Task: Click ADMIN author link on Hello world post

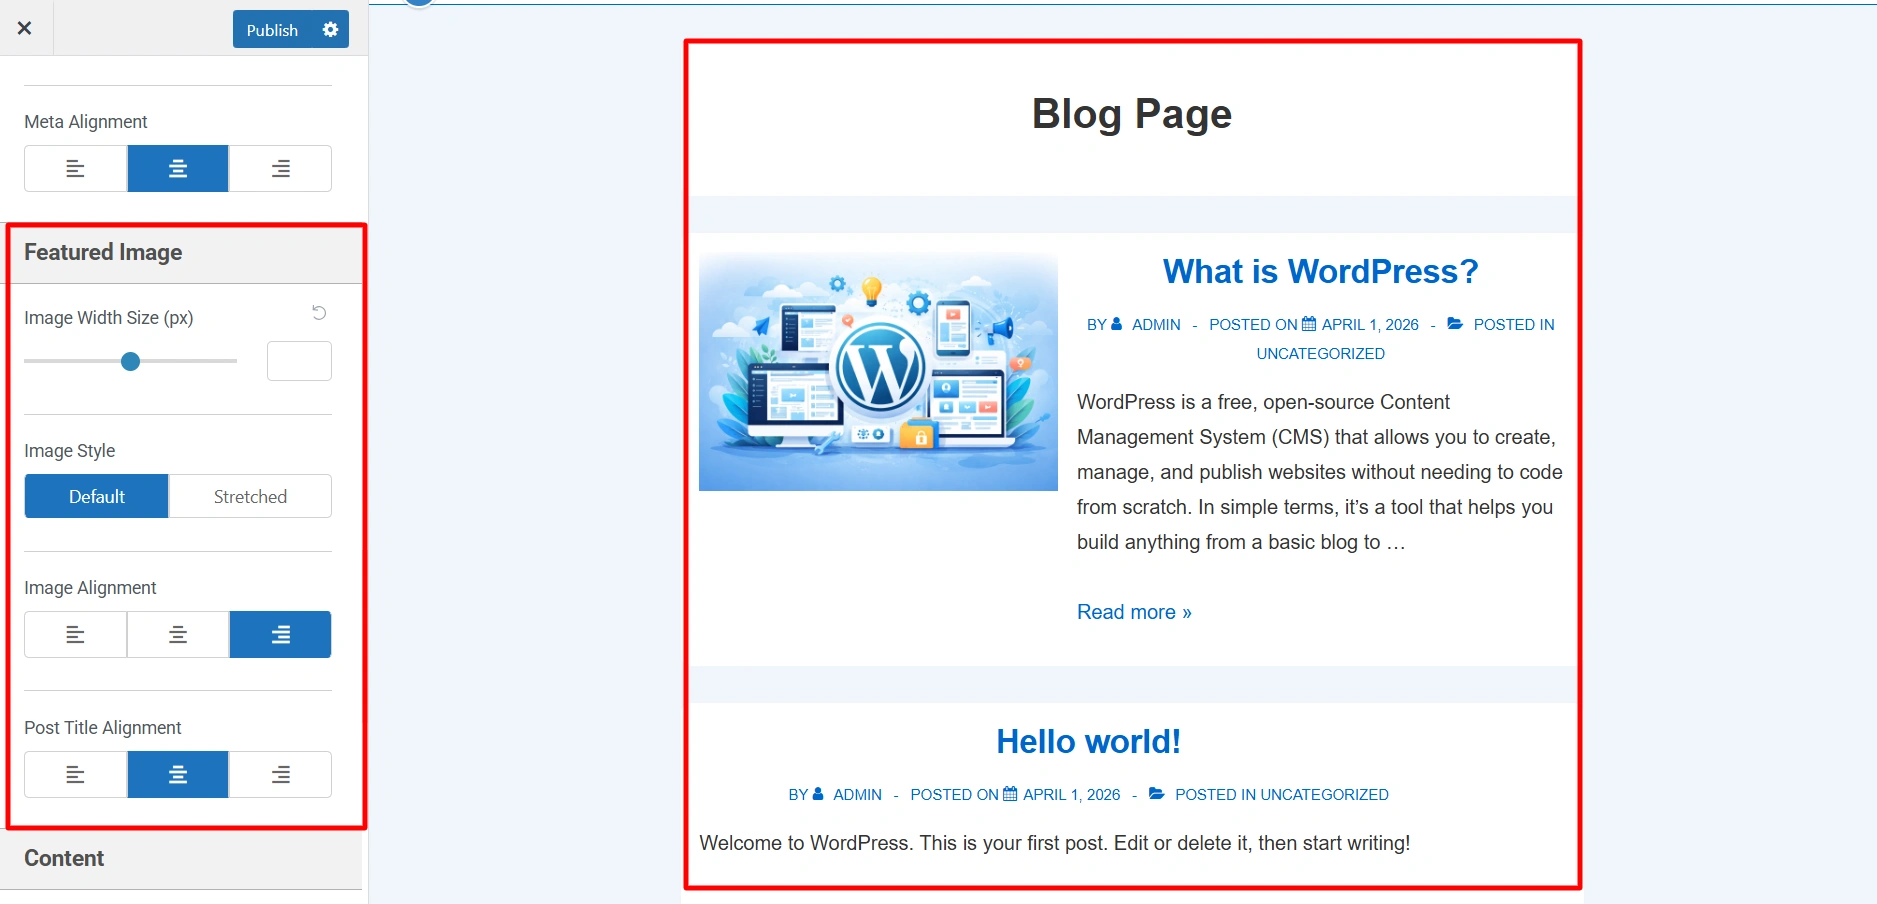Action: click(x=857, y=795)
